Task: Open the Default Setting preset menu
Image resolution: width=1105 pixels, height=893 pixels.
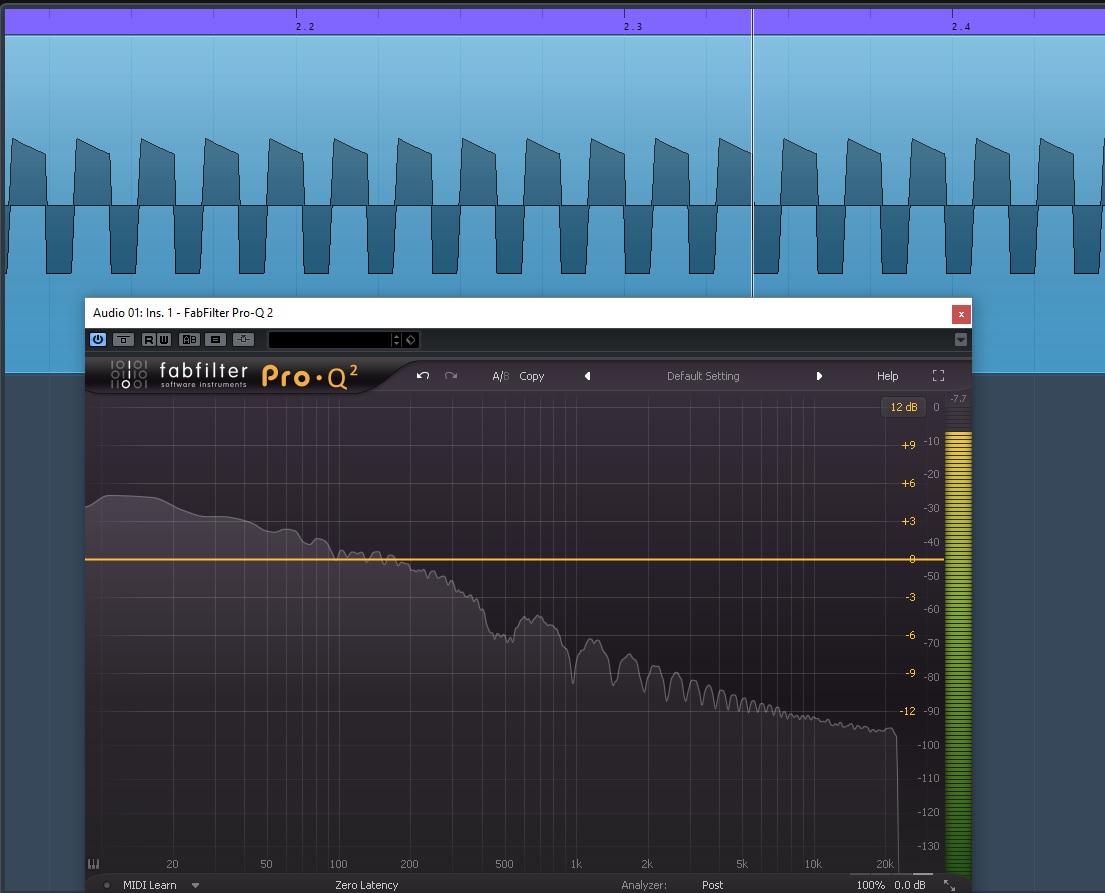Action: coord(703,376)
